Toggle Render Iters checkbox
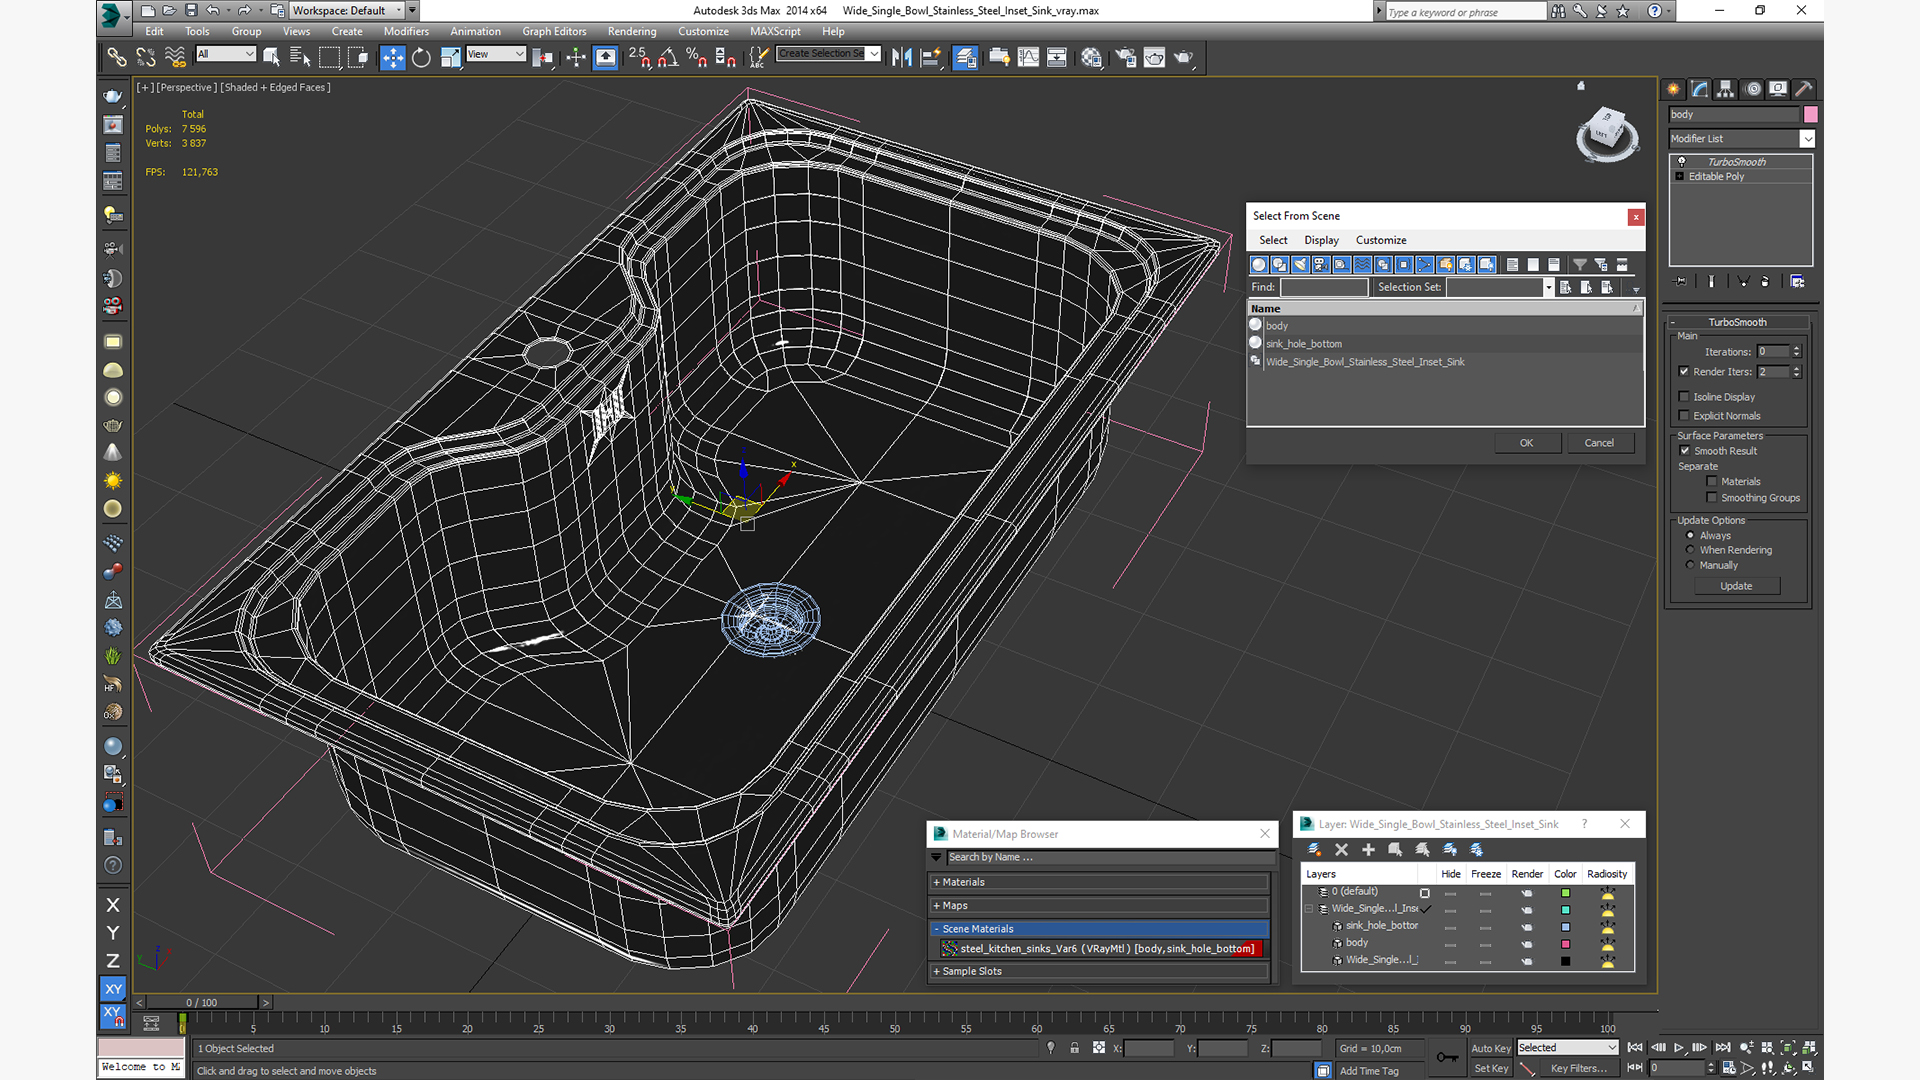The width and height of the screenshot is (1920, 1080). [1684, 371]
